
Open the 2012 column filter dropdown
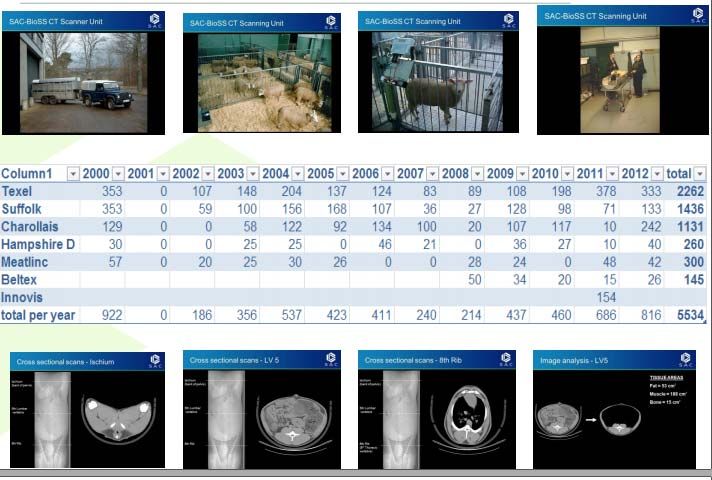pyautogui.click(x=658, y=173)
